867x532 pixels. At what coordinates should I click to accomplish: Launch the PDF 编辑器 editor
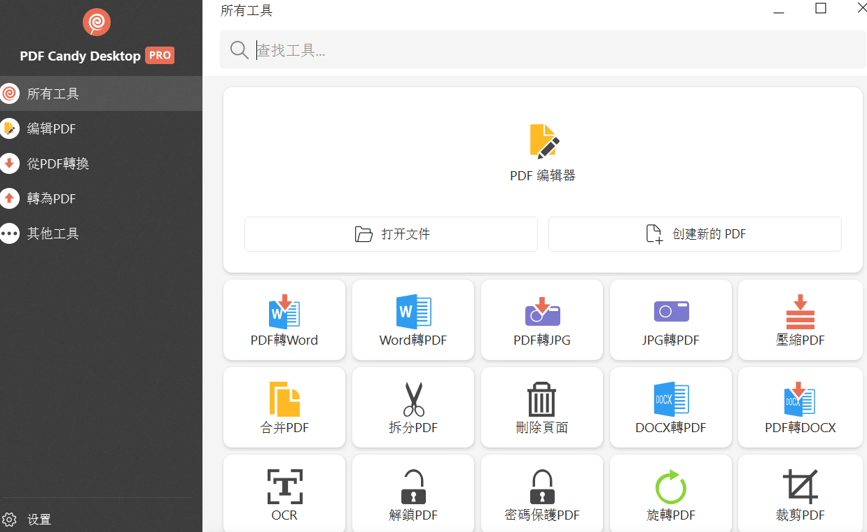tap(543, 153)
